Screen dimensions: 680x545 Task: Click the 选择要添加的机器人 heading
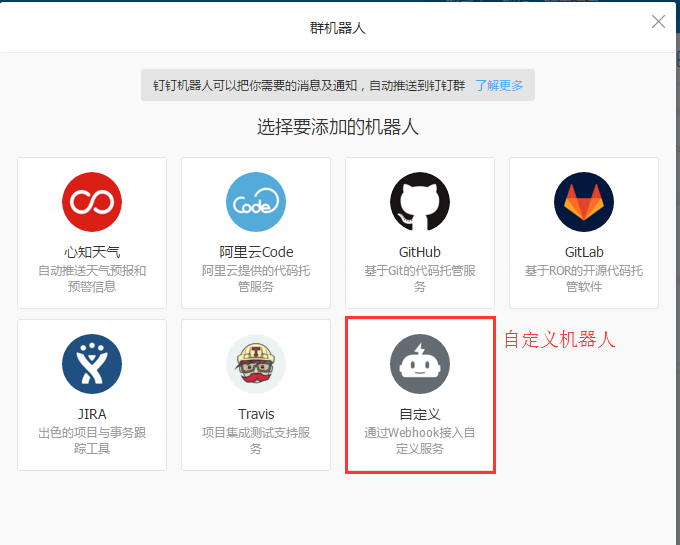[337, 127]
